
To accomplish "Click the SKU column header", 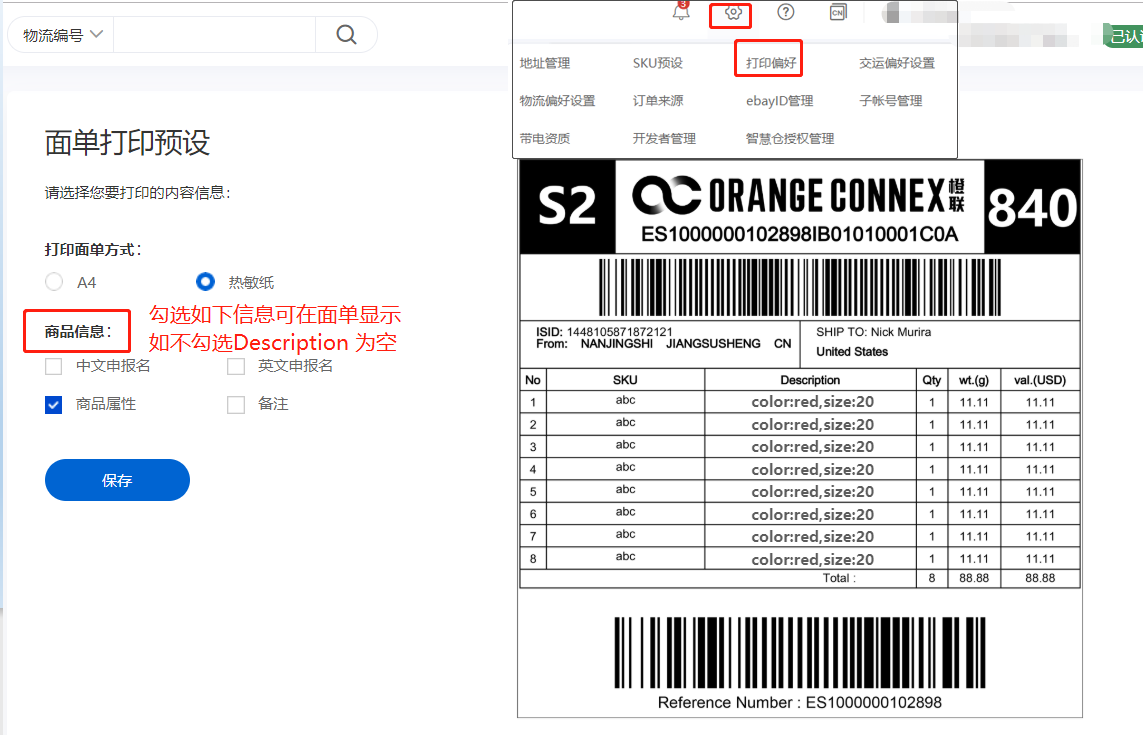I will (x=625, y=380).
